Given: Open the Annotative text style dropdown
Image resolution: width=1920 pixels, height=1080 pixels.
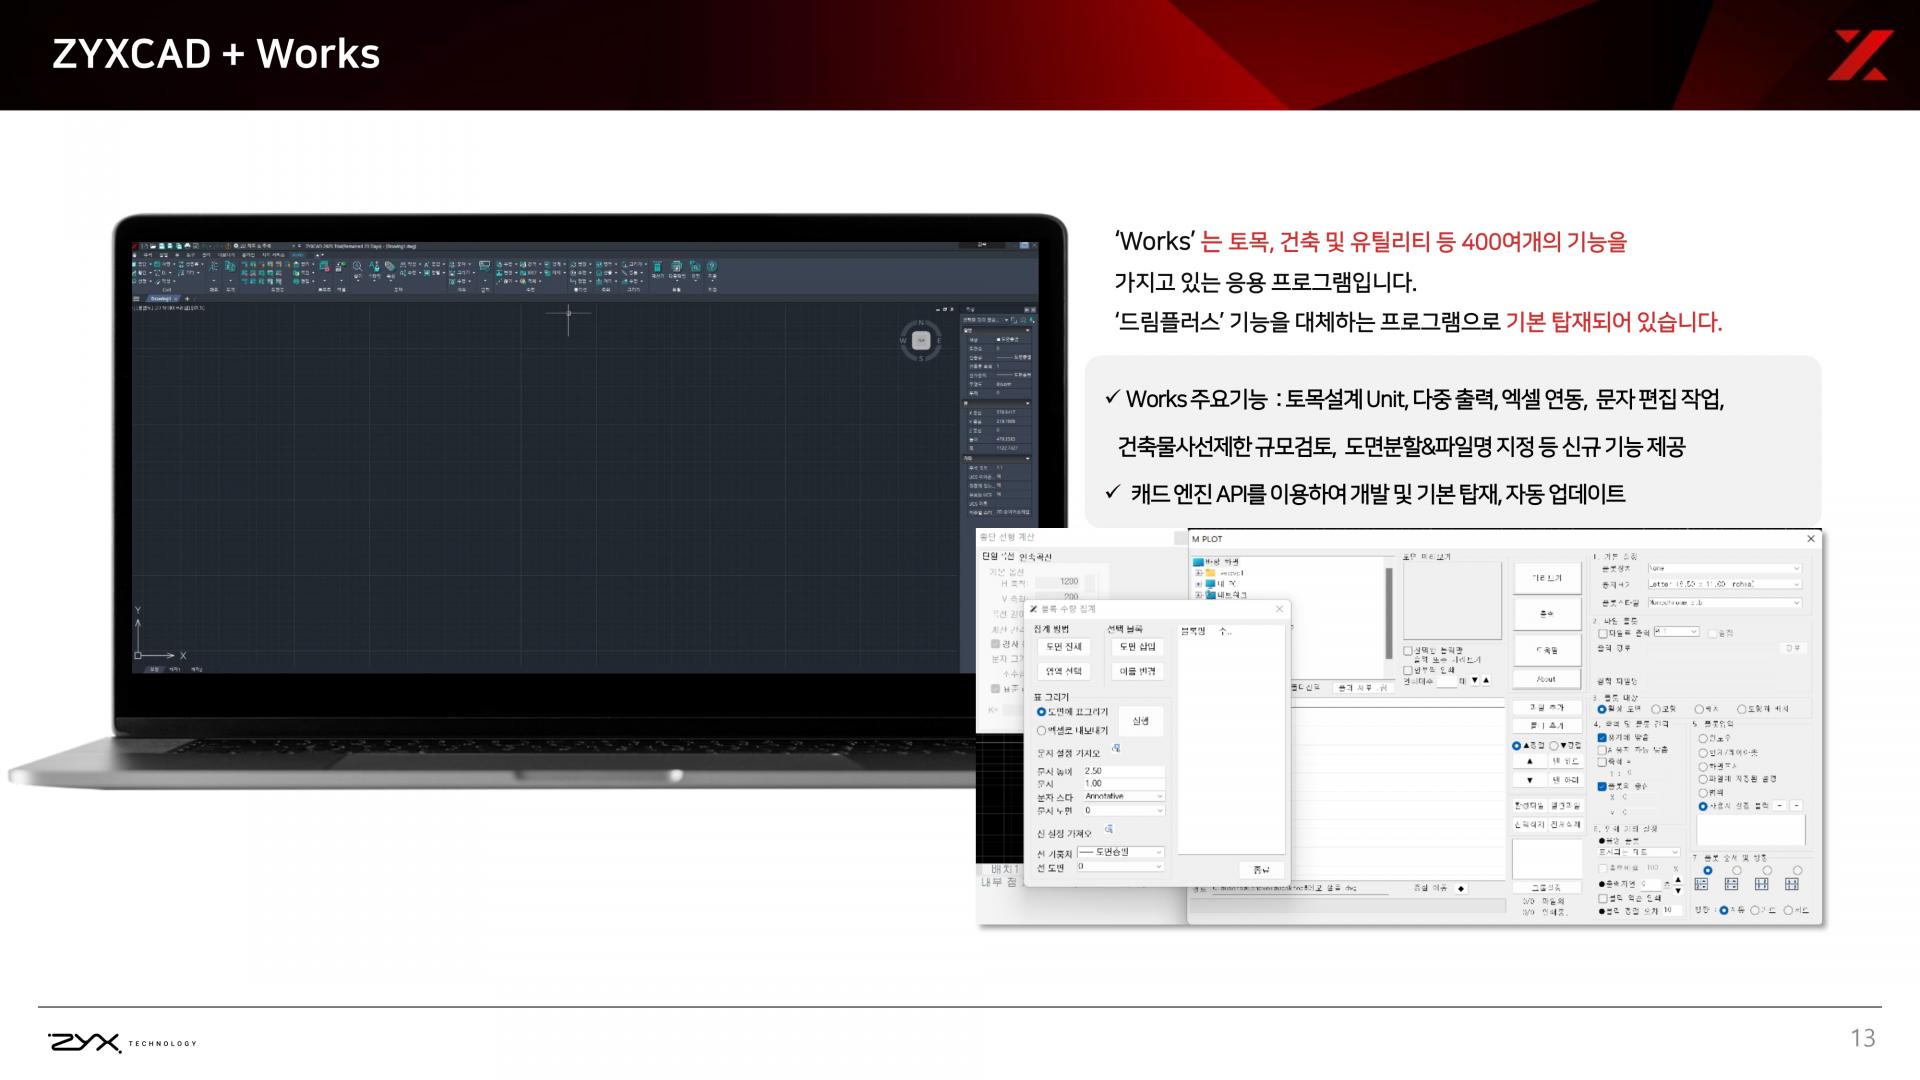Looking at the screenshot, I should coord(1124,796).
